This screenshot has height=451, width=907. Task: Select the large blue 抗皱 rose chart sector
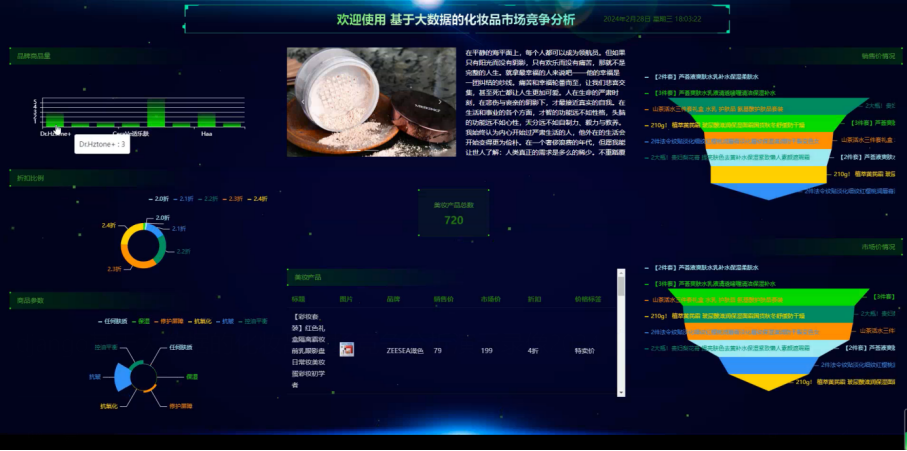coord(121,377)
